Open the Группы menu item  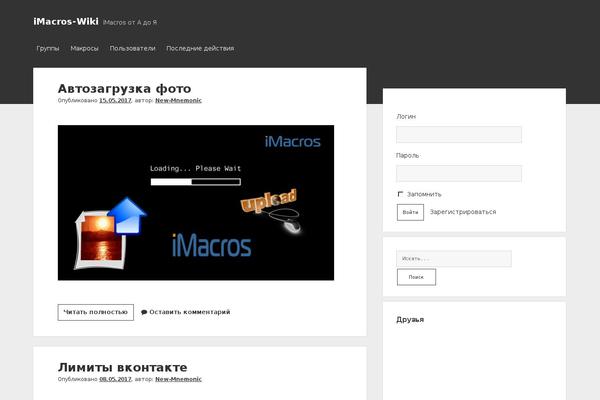click(48, 49)
